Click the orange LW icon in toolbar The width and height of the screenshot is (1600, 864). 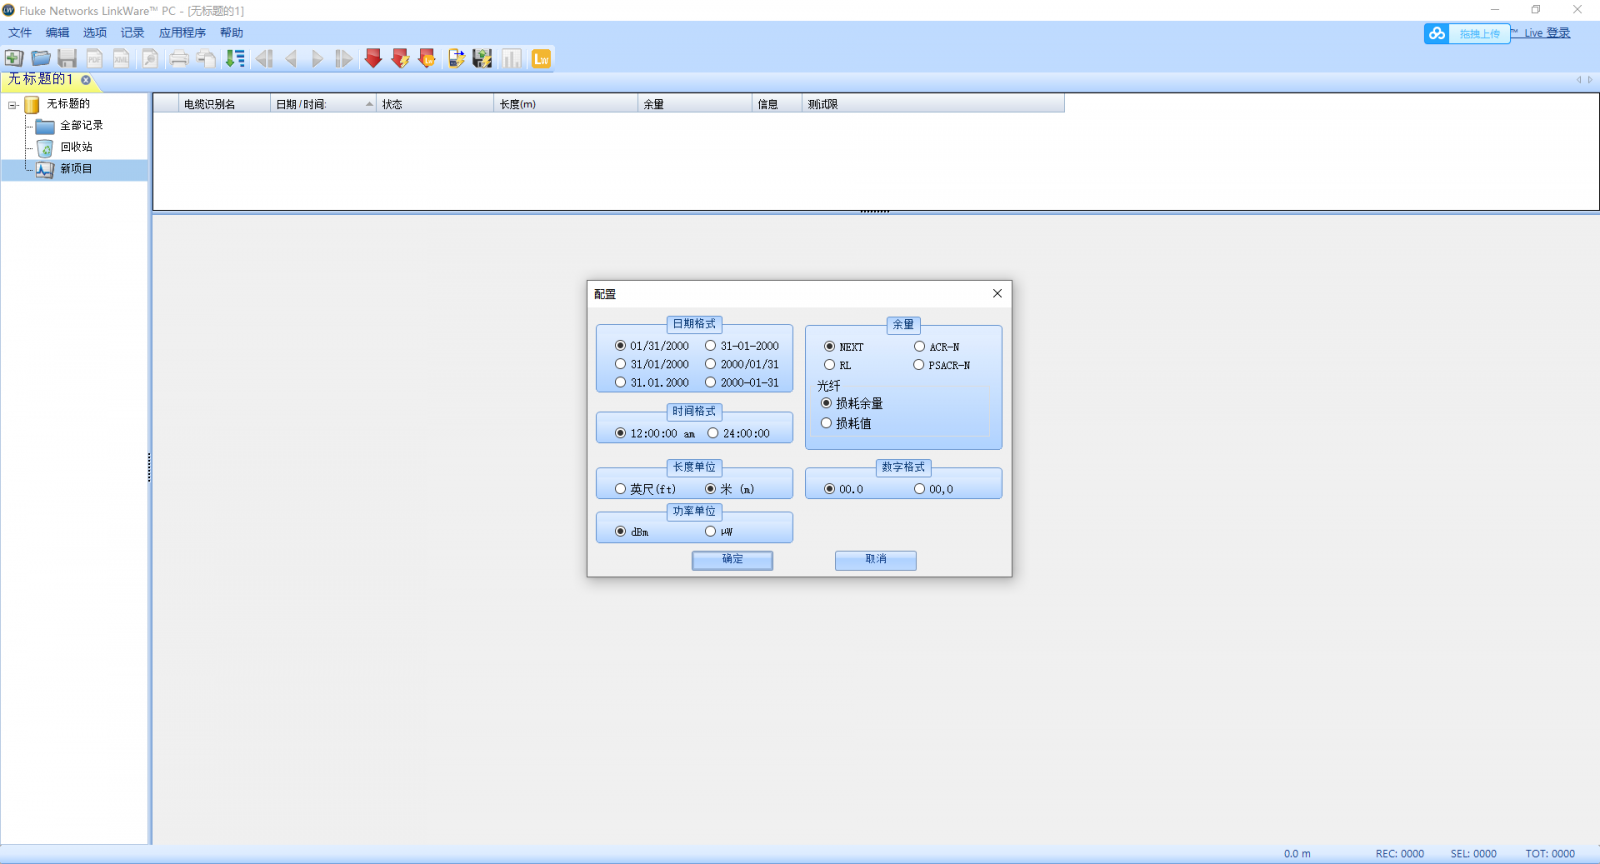[x=541, y=59]
